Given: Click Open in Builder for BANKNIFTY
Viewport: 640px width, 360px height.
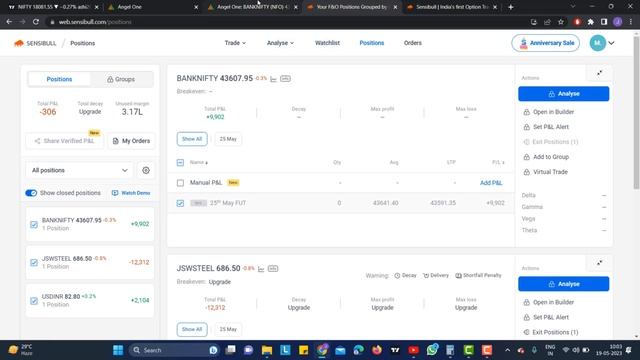Looking at the screenshot, I should (549, 112).
